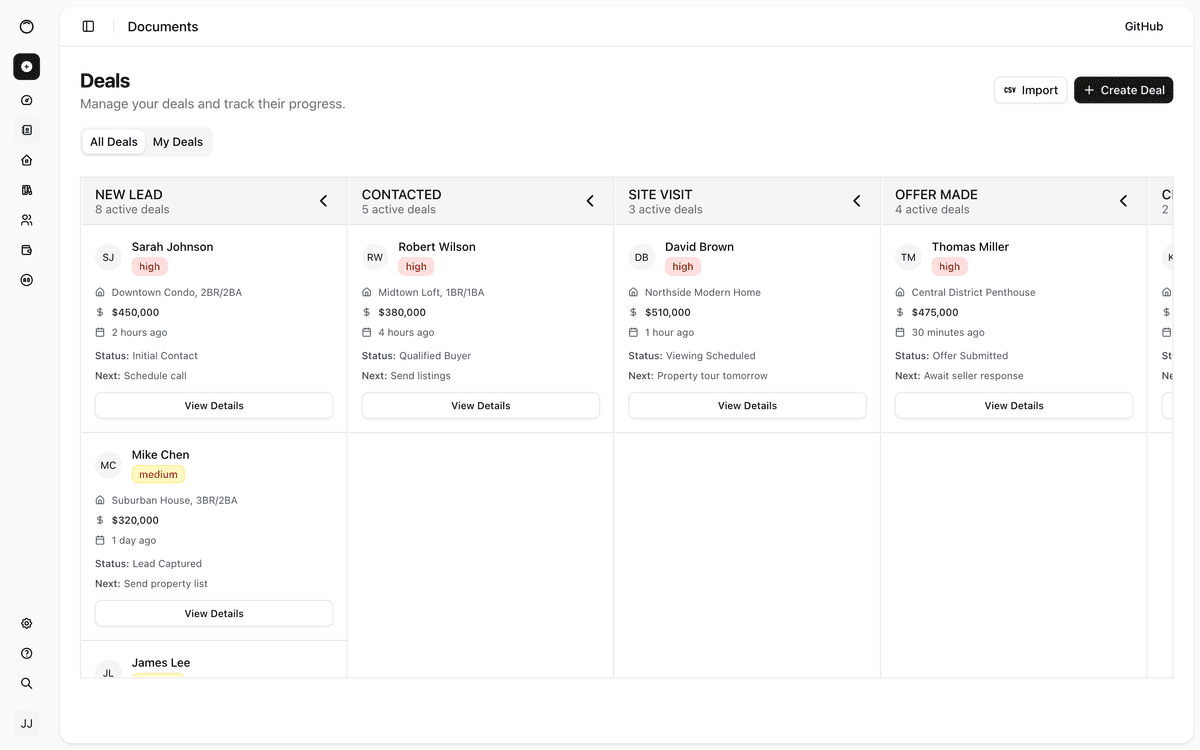Open settings gear icon in sidebar
The image size is (1200, 750).
tap(27, 623)
